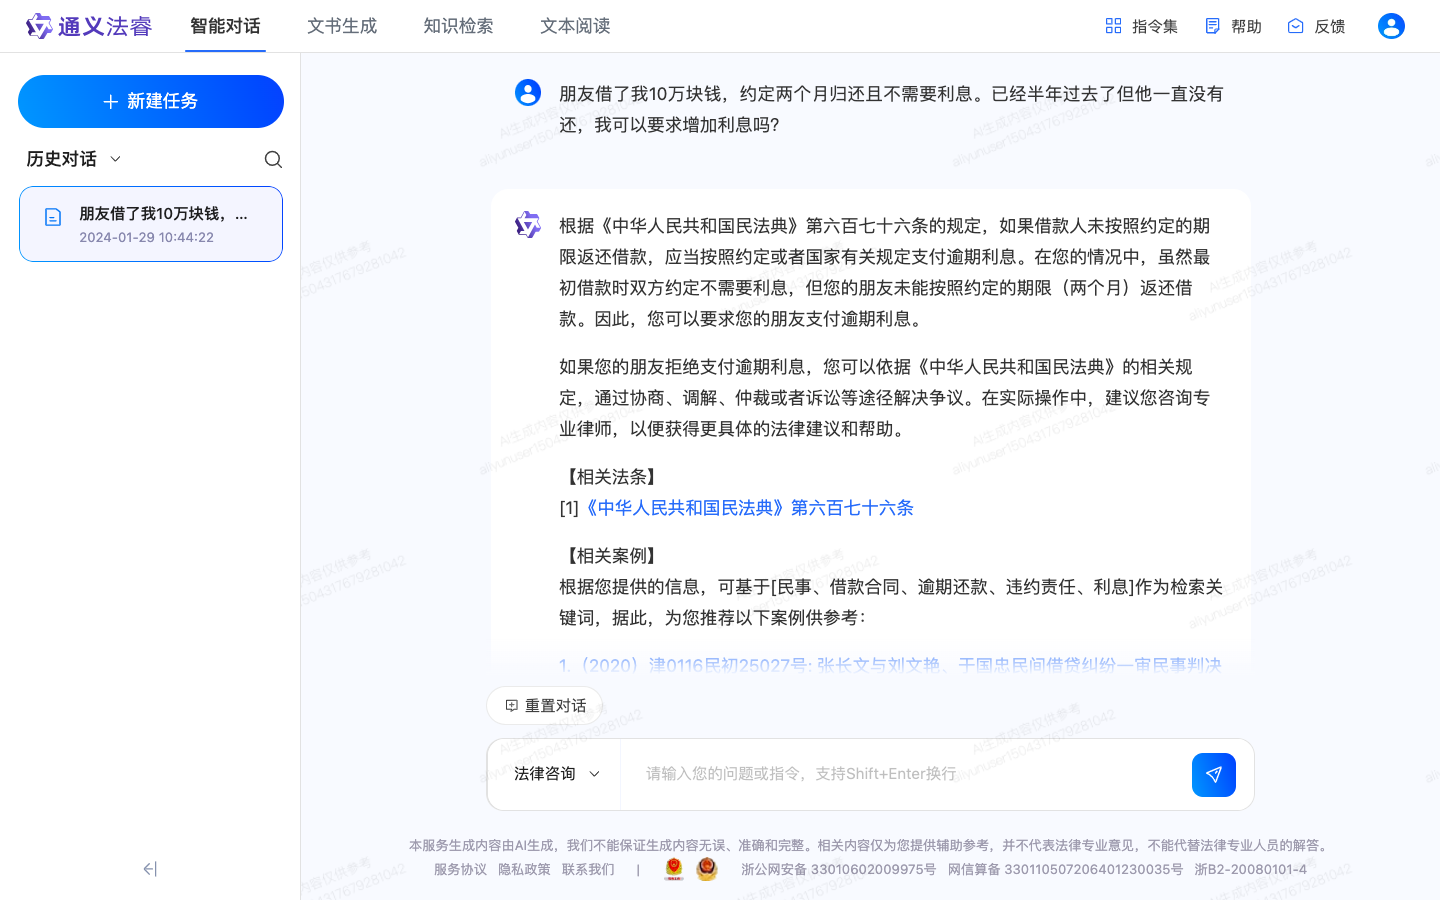This screenshot has height=900, width=1440.
Task: Open the 指令集 instruction set panel
Action: pos(1141,26)
